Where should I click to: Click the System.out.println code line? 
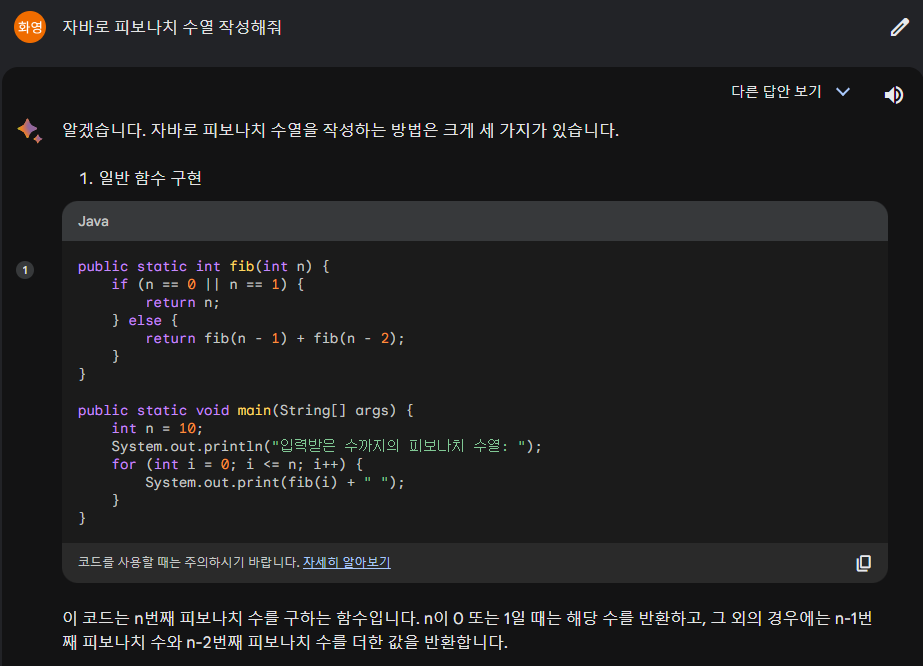pyautogui.click(x=326, y=446)
